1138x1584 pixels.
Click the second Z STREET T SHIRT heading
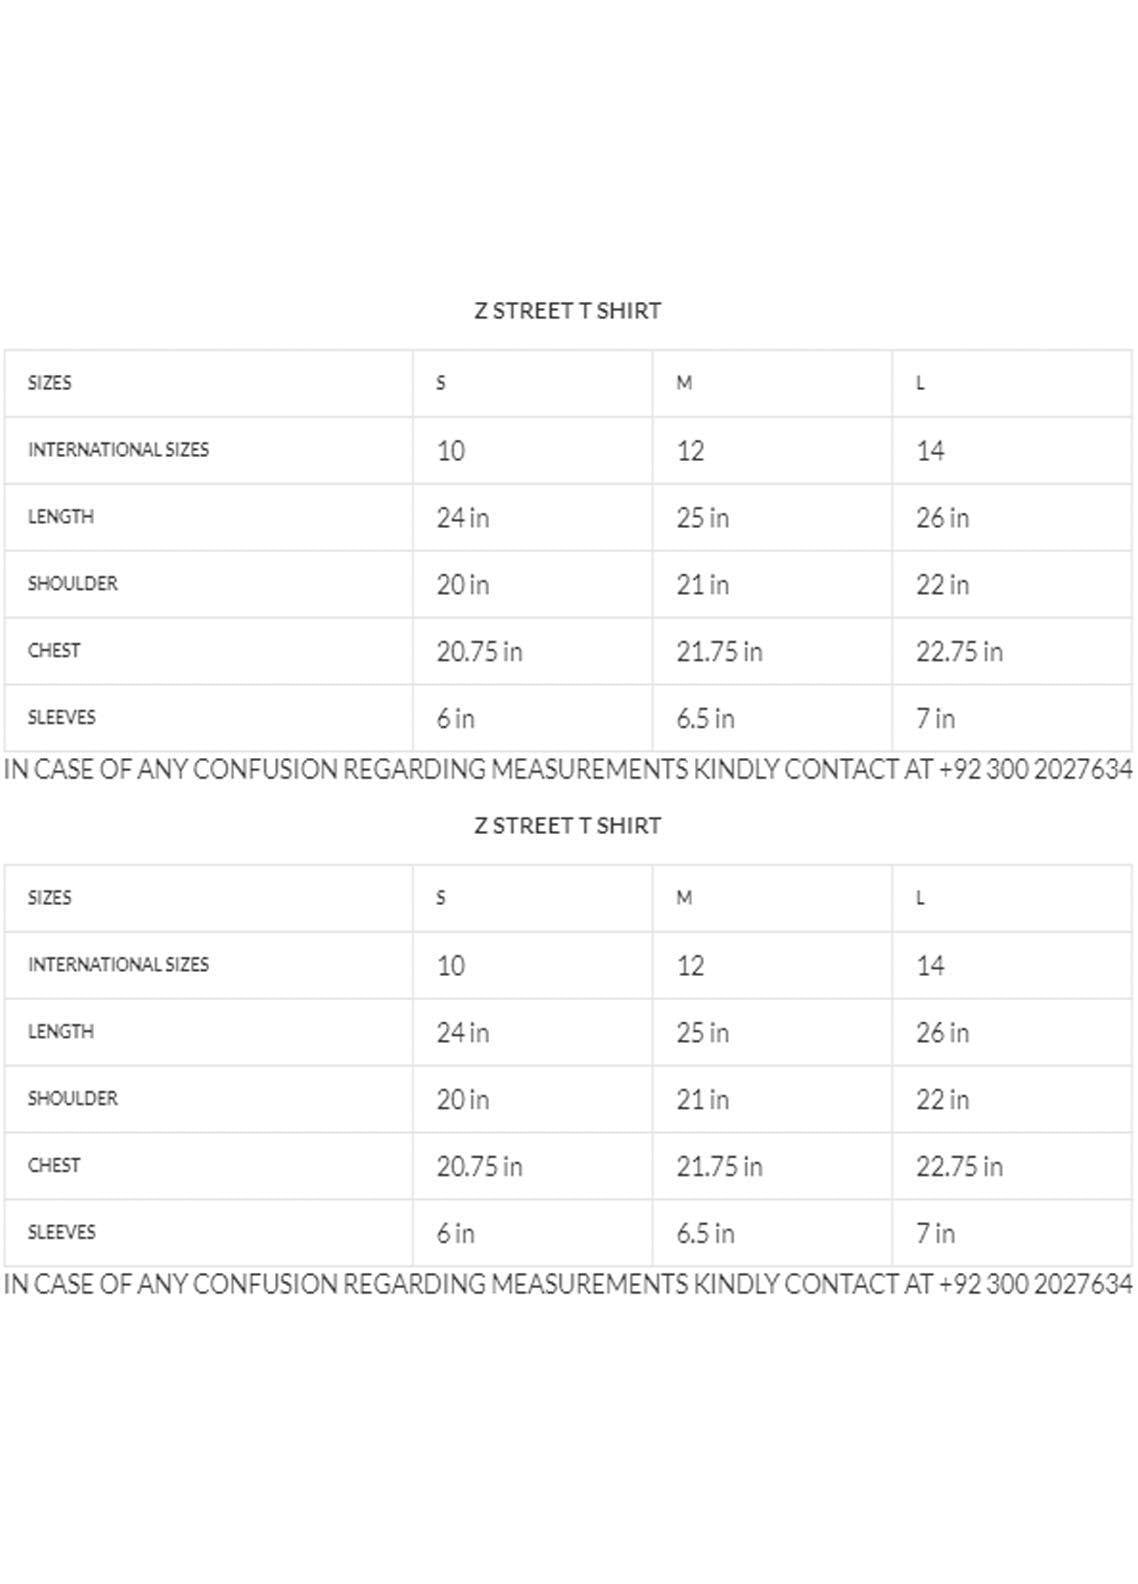(x=567, y=826)
